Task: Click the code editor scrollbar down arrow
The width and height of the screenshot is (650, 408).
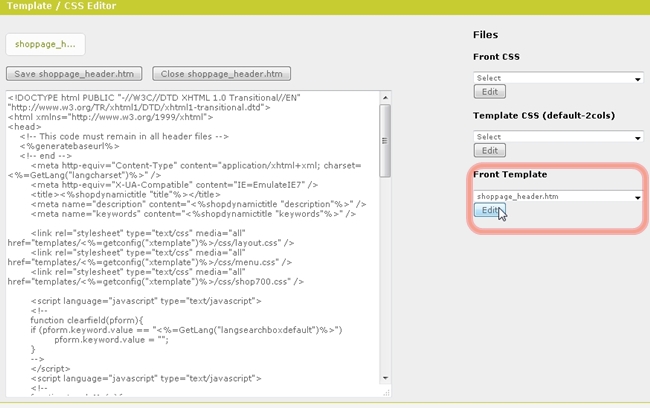Action: click(385, 378)
